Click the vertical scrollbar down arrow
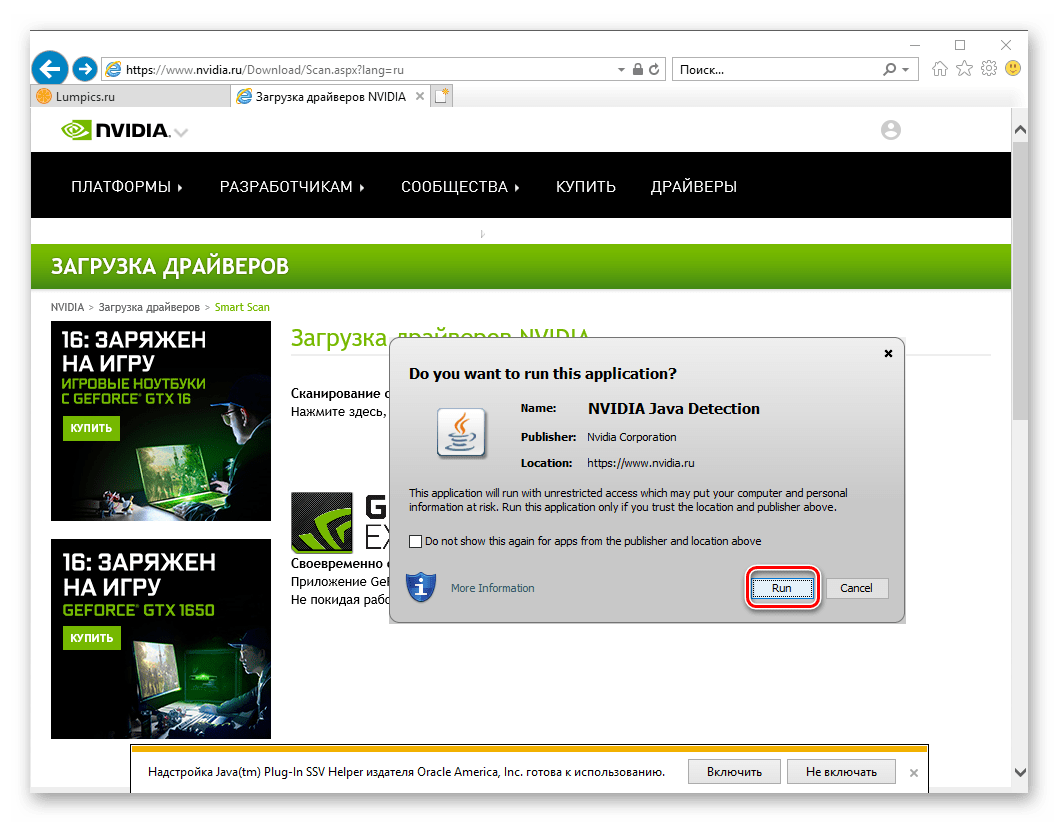Screen dimensions: 1058x823 point(1021,771)
